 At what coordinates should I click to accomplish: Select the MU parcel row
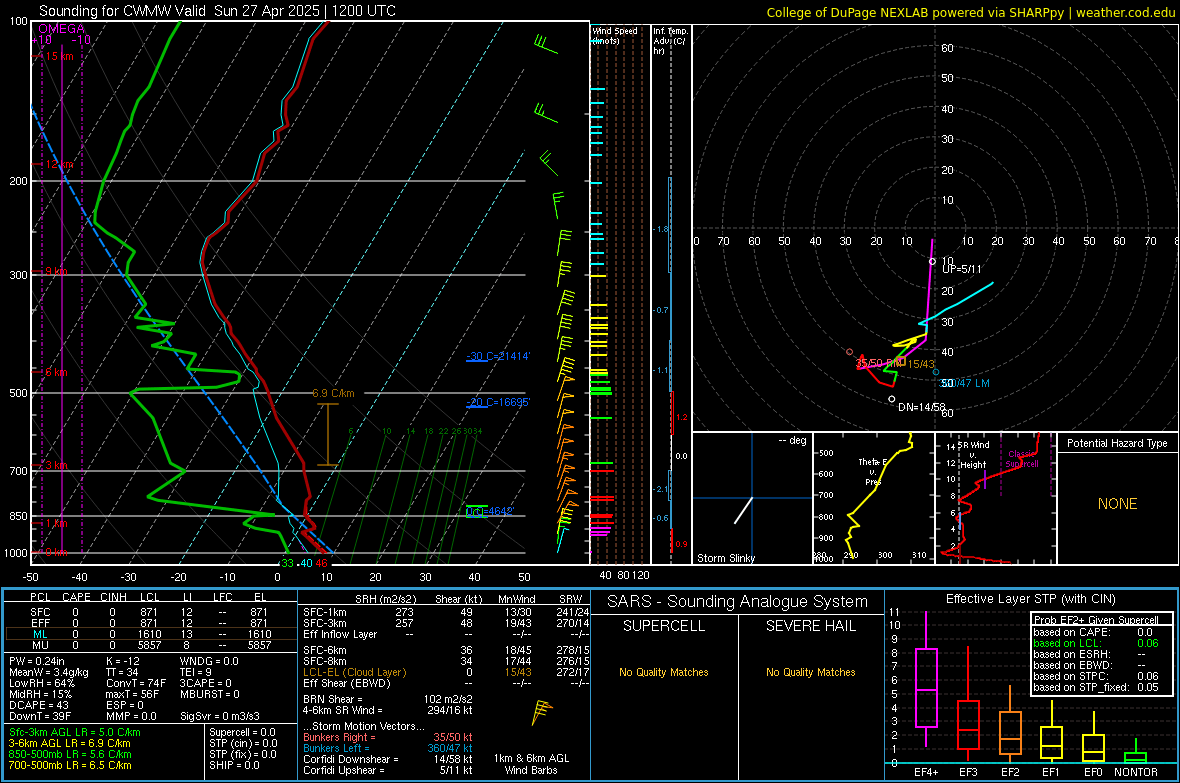[150, 645]
